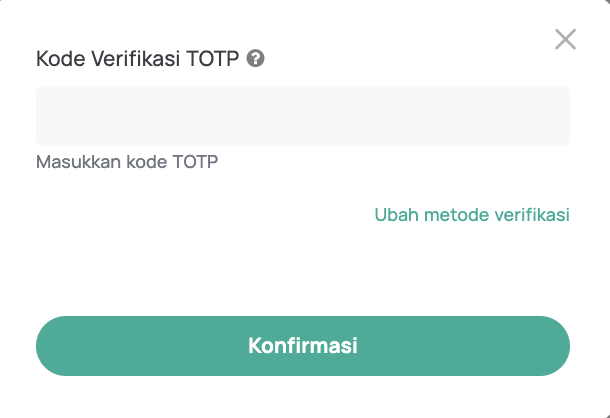Select the Kode Verifikasi TOTP heading text
The height and width of the screenshot is (418, 610).
coord(137,59)
